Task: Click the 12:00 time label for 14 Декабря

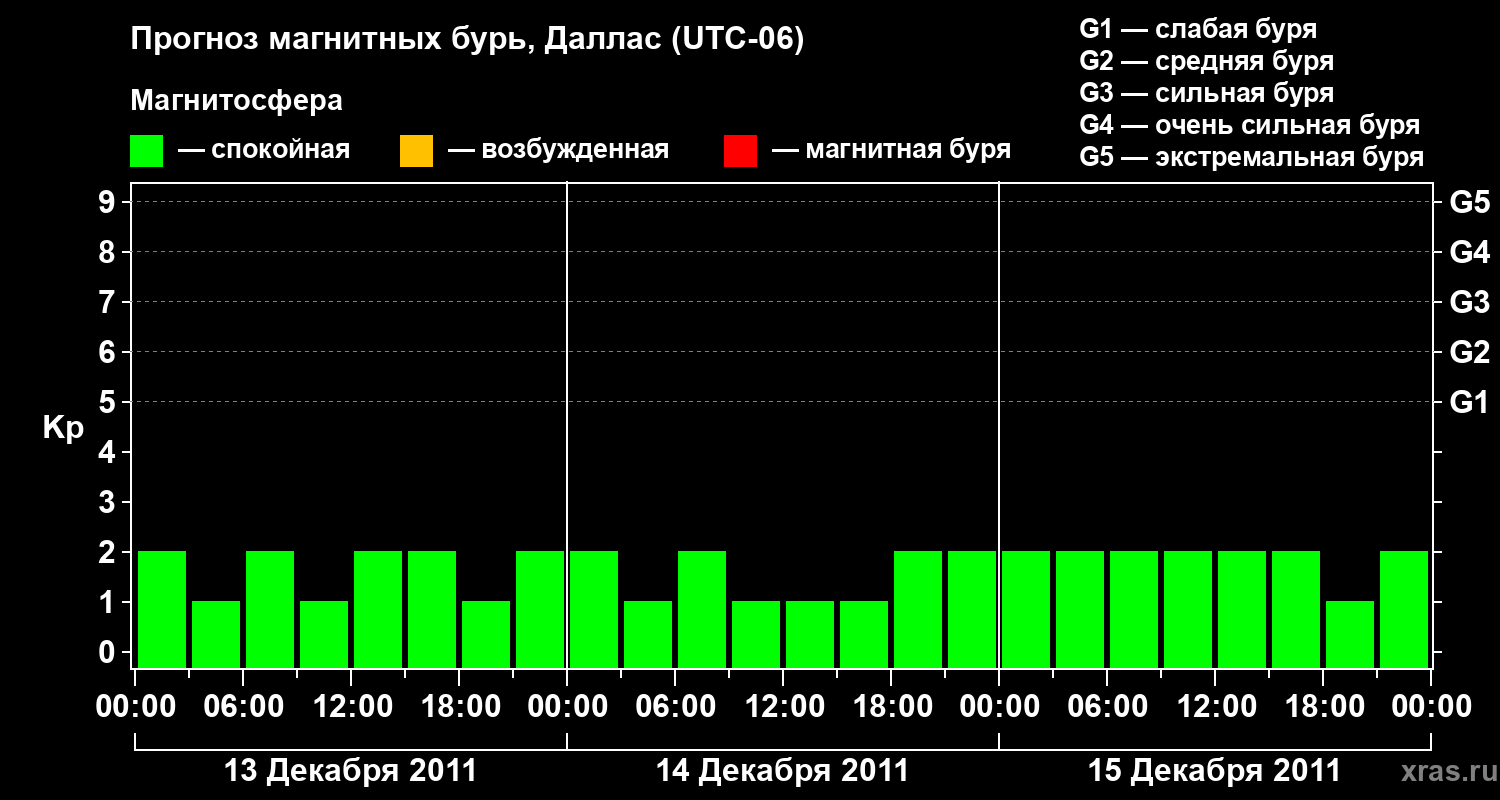Action: [783, 707]
